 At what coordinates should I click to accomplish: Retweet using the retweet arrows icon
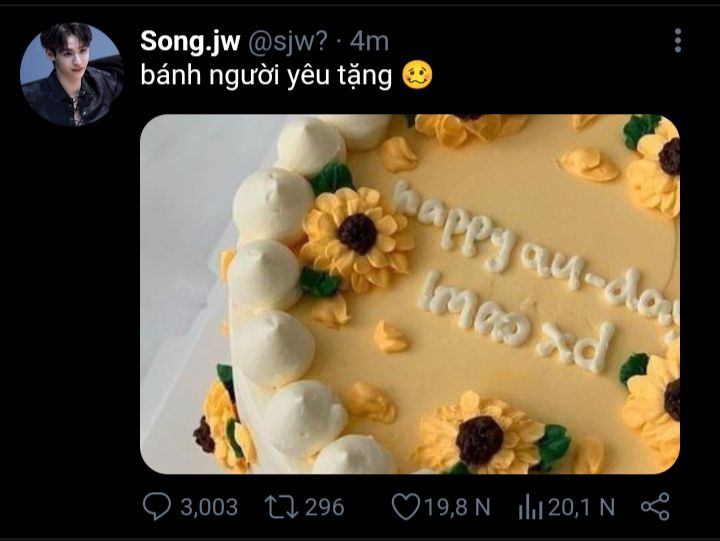[x=281, y=507]
